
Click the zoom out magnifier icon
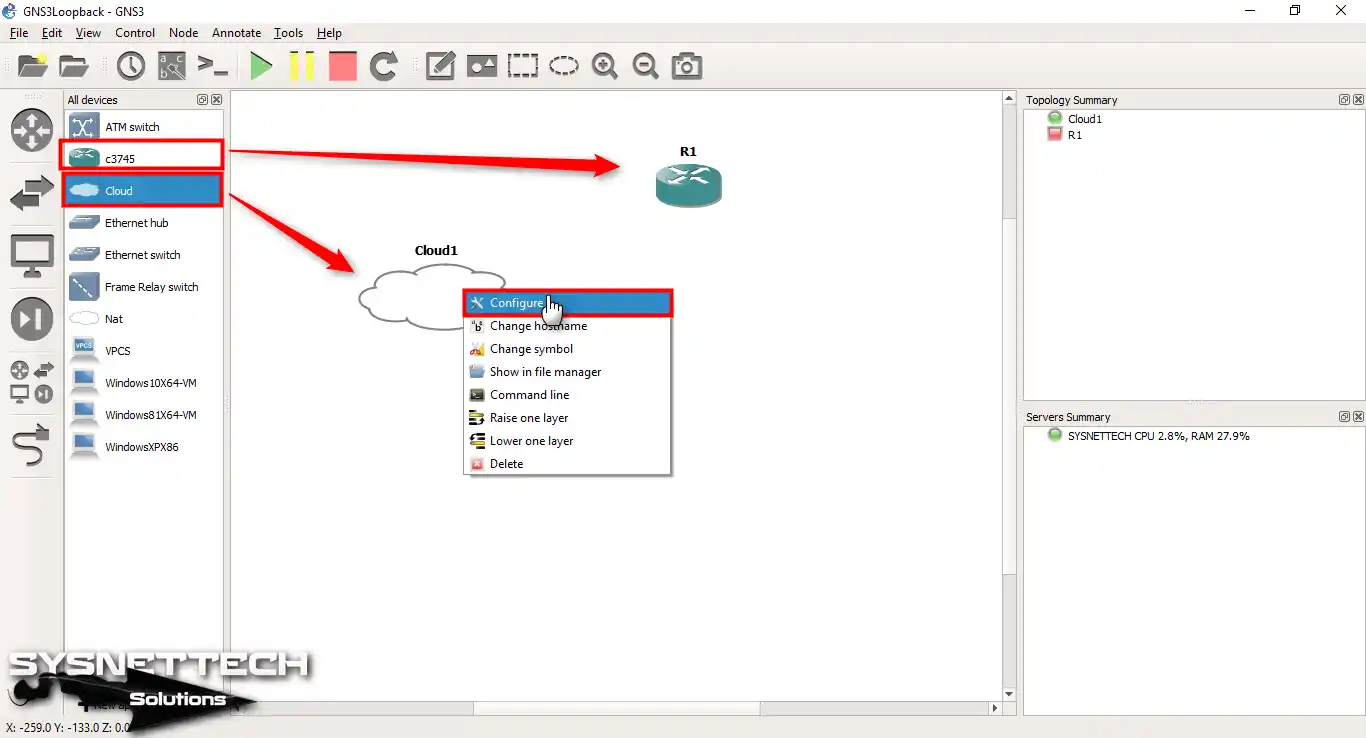pos(645,66)
